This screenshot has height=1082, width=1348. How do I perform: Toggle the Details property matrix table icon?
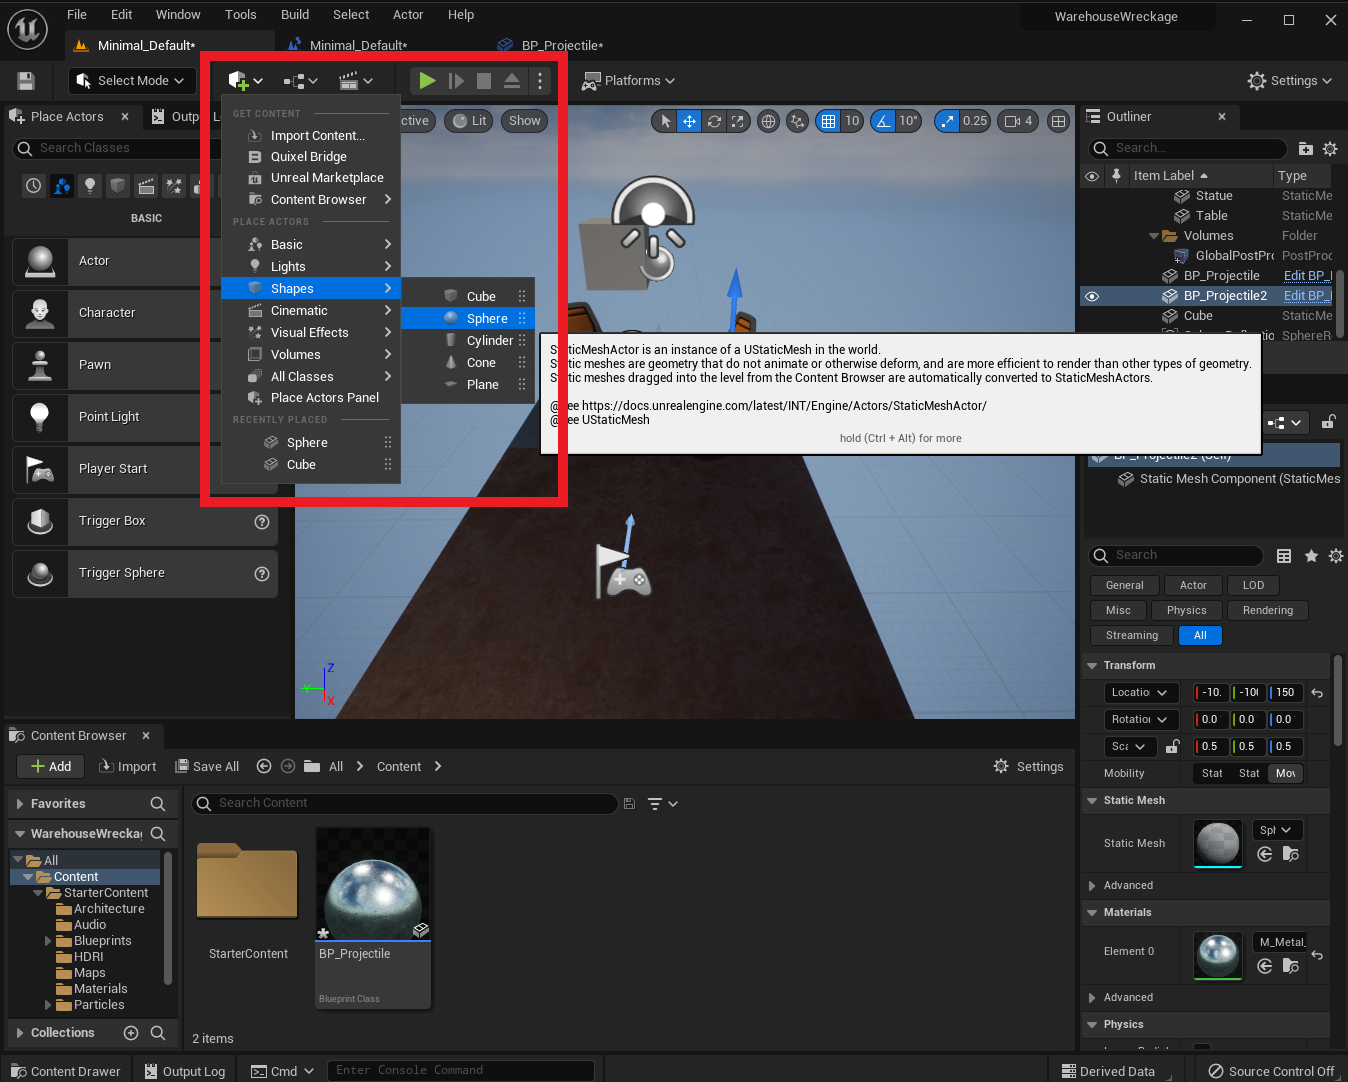[x=1284, y=556]
